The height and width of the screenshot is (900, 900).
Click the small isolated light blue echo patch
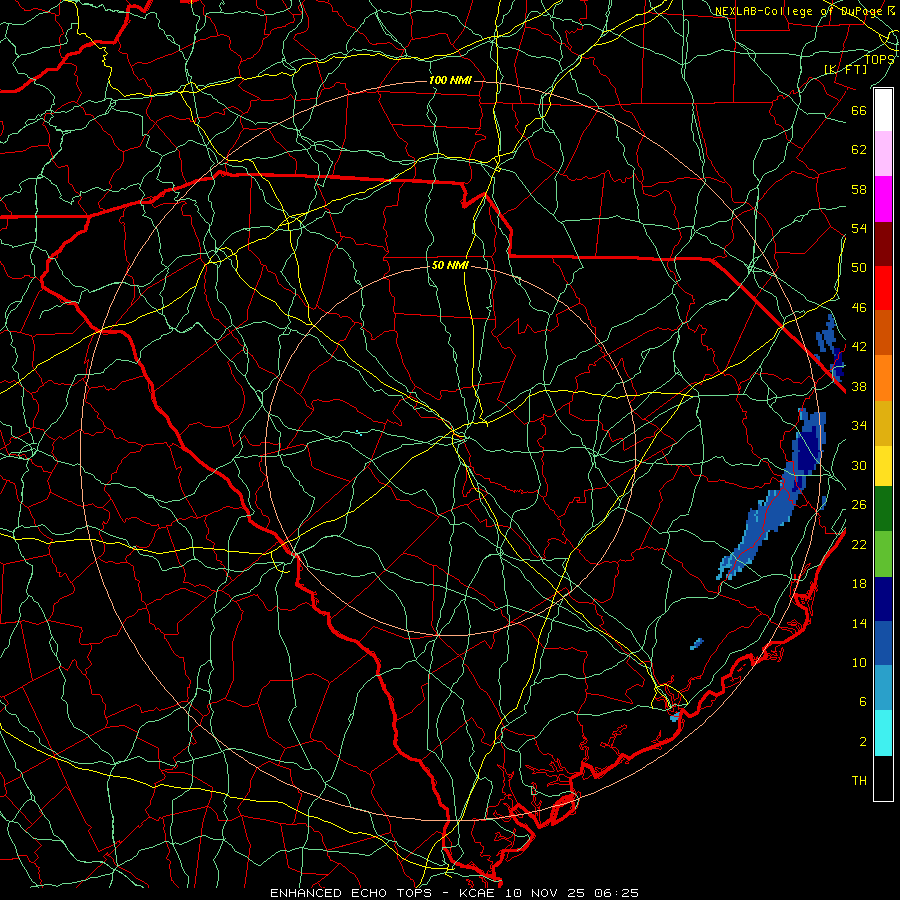point(697,643)
